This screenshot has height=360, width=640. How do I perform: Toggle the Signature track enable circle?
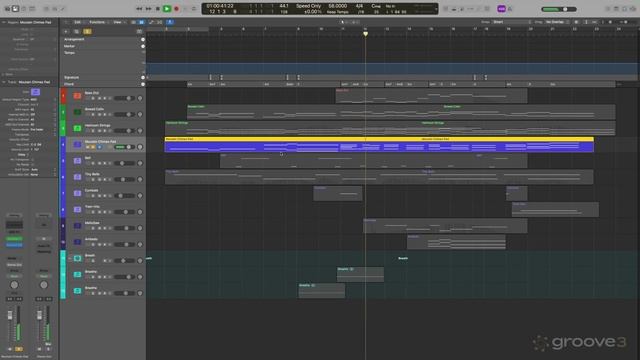[143, 77]
